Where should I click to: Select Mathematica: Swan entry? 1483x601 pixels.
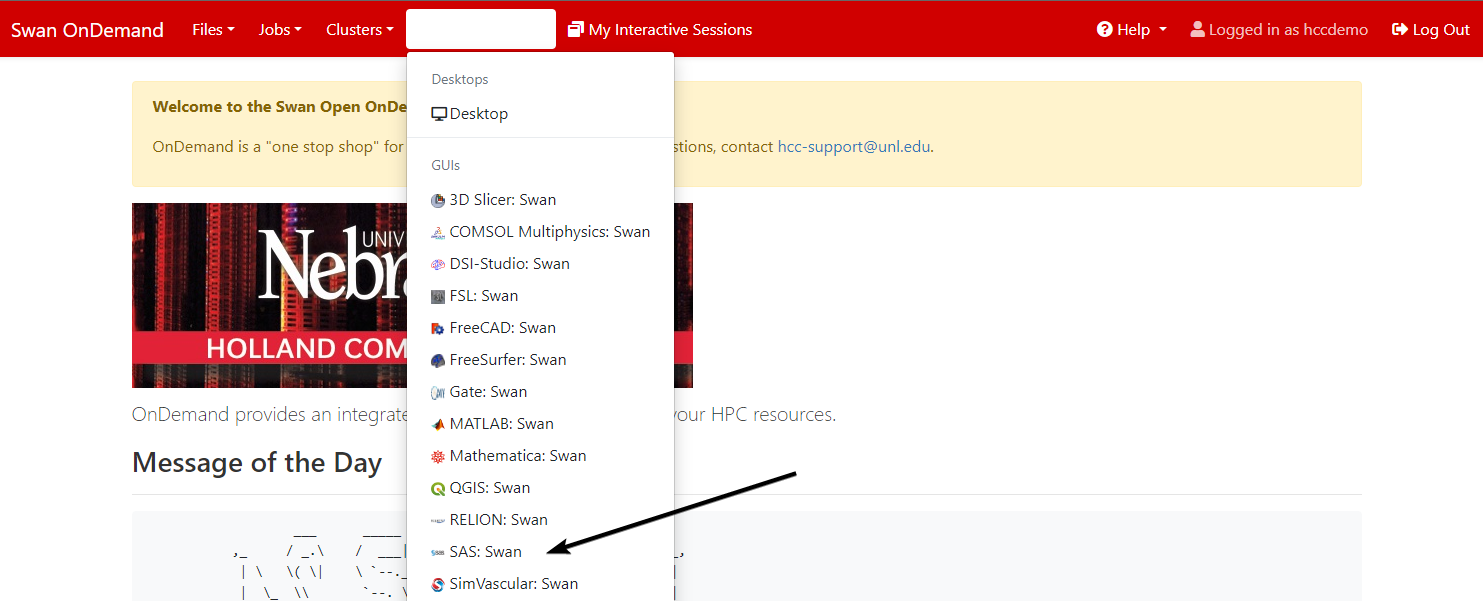point(540,456)
